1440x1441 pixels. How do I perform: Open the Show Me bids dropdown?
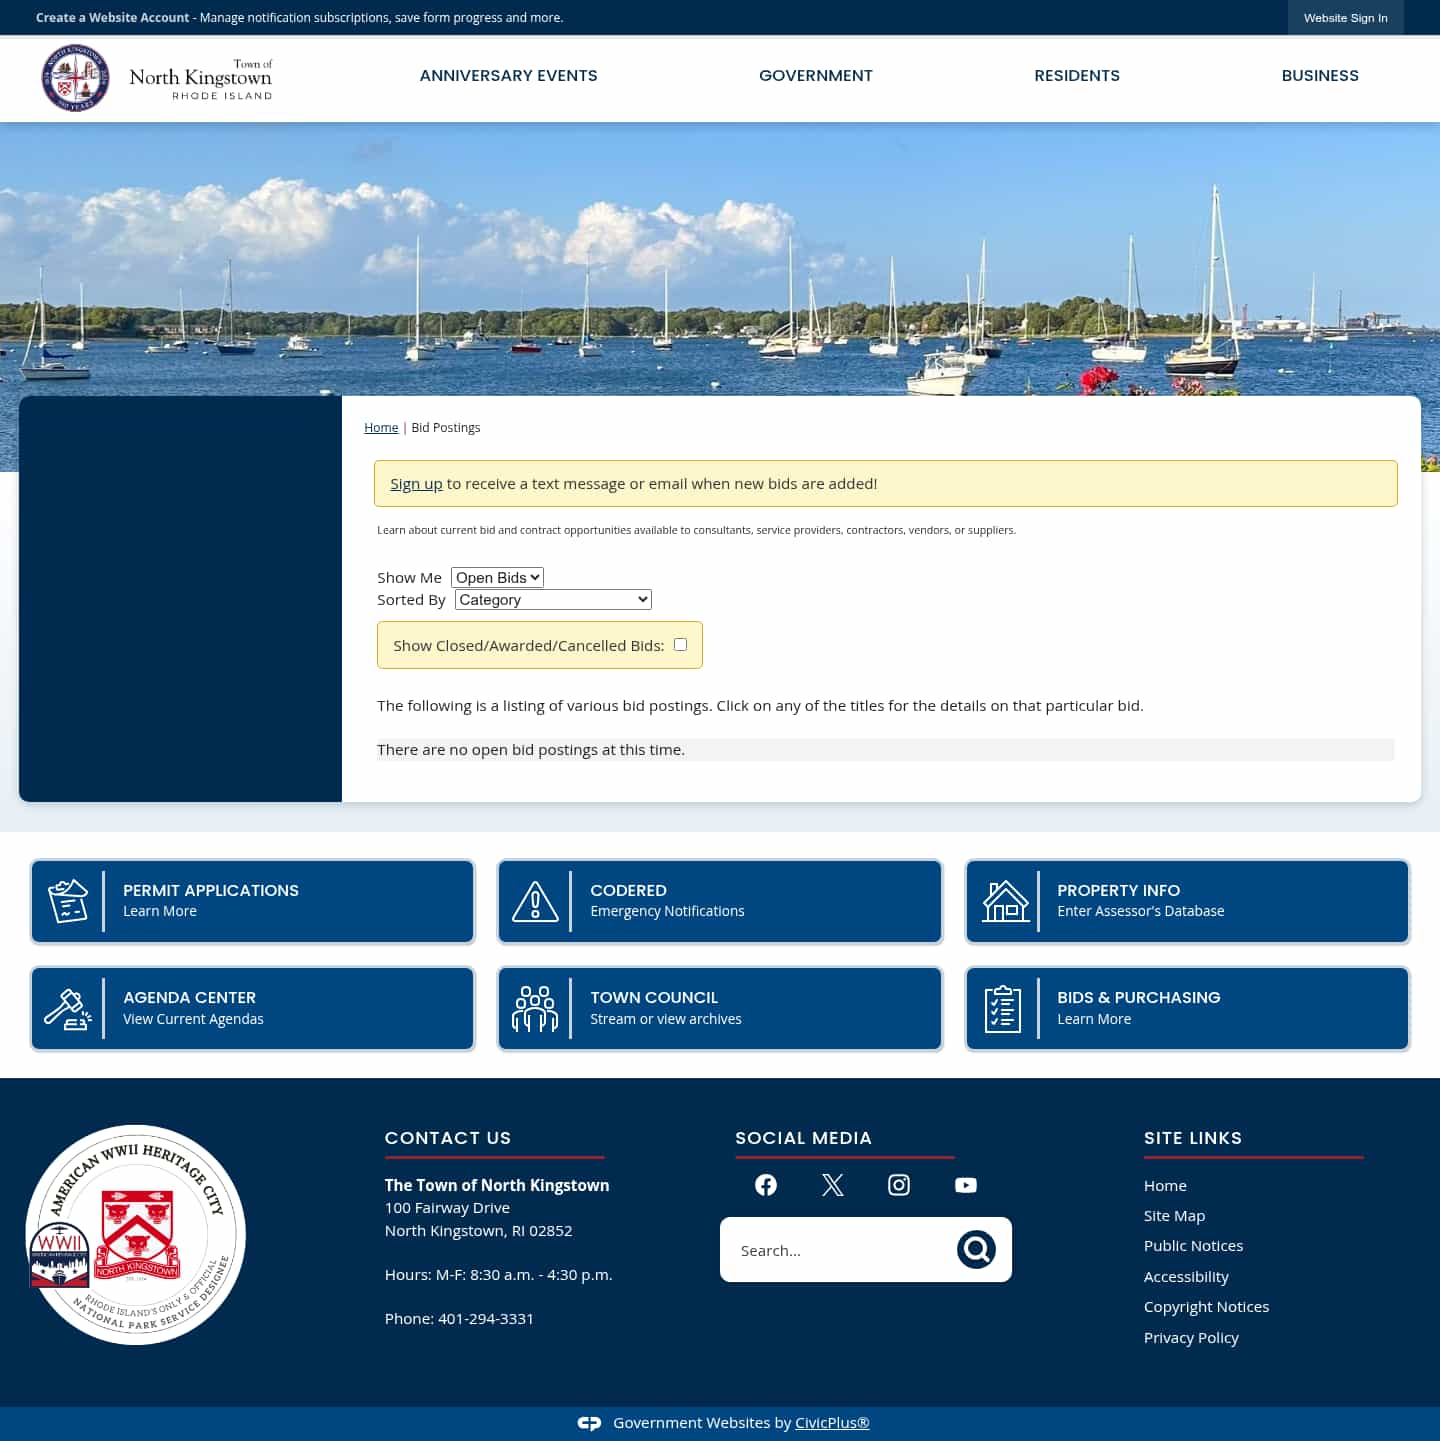pyautogui.click(x=497, y=577)
